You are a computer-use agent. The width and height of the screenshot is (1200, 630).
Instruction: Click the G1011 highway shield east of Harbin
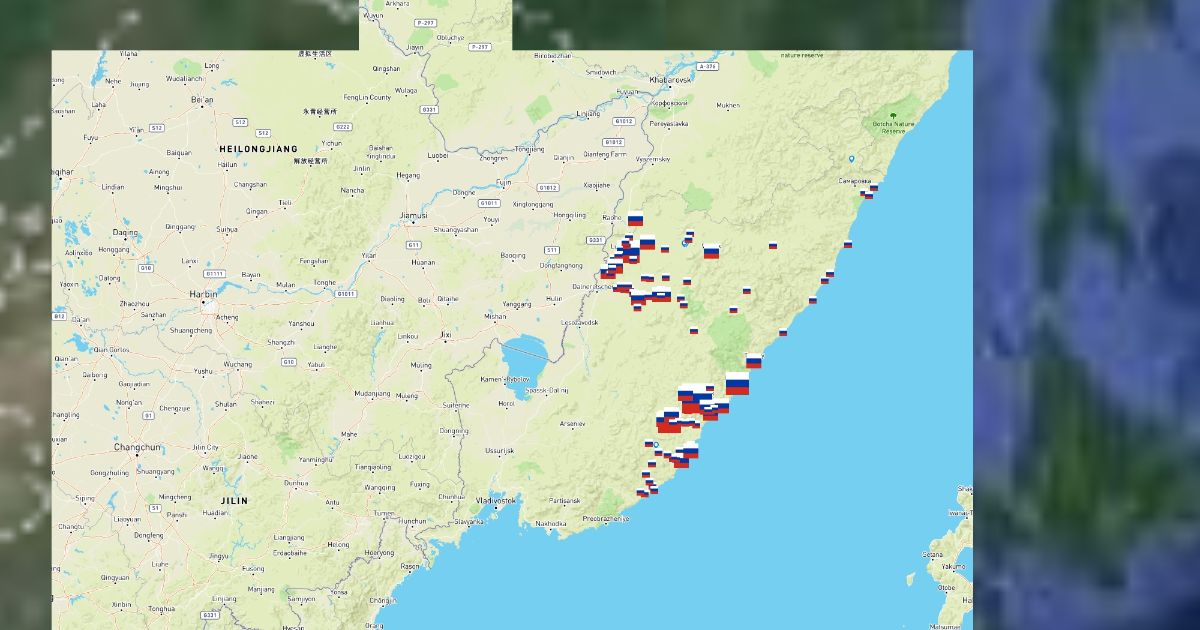tap(346, 293)
